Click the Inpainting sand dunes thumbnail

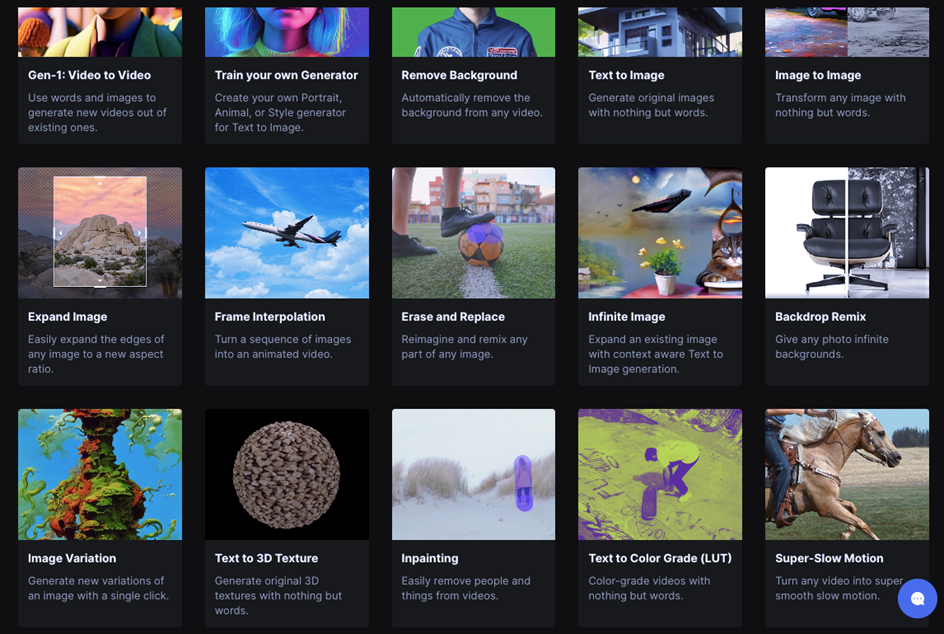click(473, 474)
